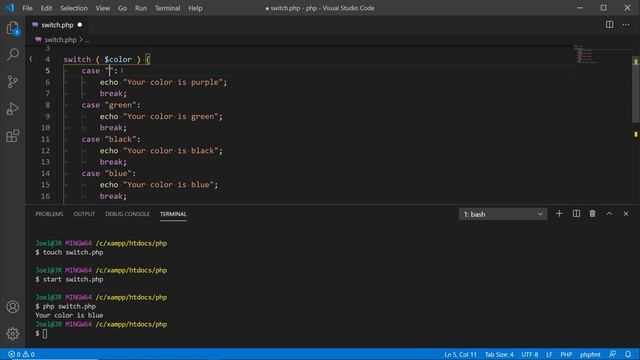The image size is (640, 360).
Task: Click Ln 5, Col 11 status entry
Action: [460, 354]
